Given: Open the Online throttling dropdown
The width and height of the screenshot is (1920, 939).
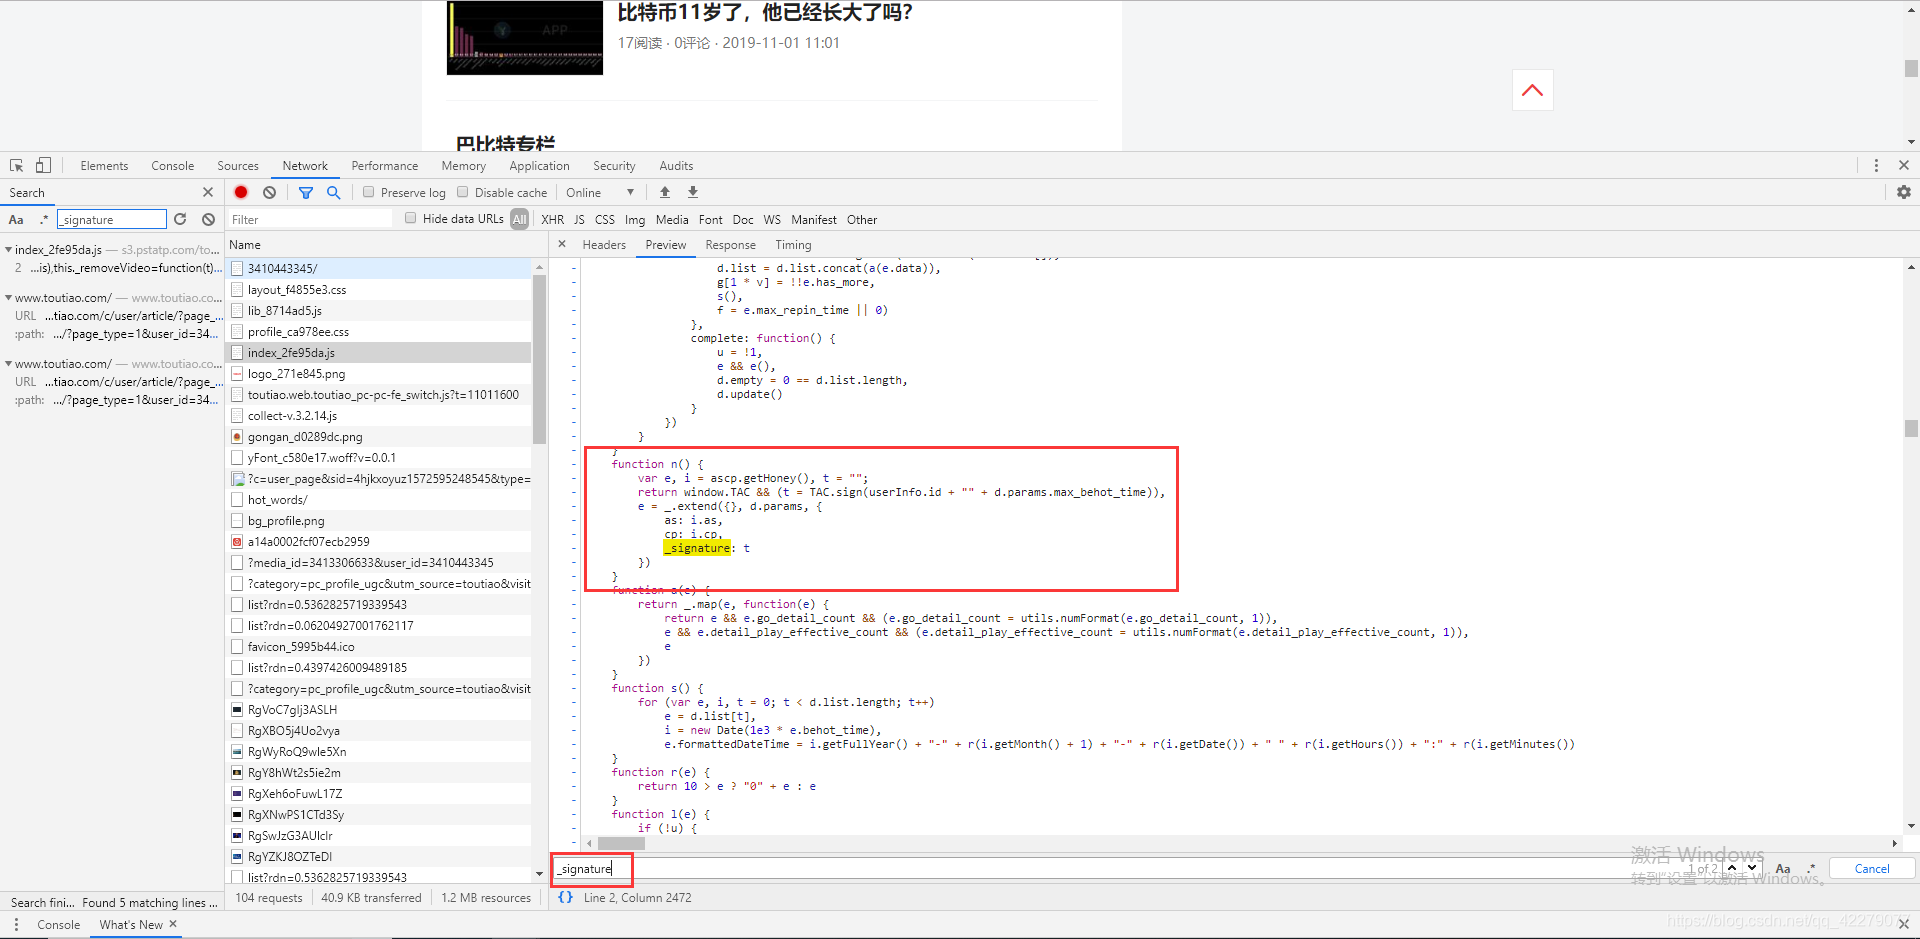Looking at the screenshot, I should click(x=600, y=192).
